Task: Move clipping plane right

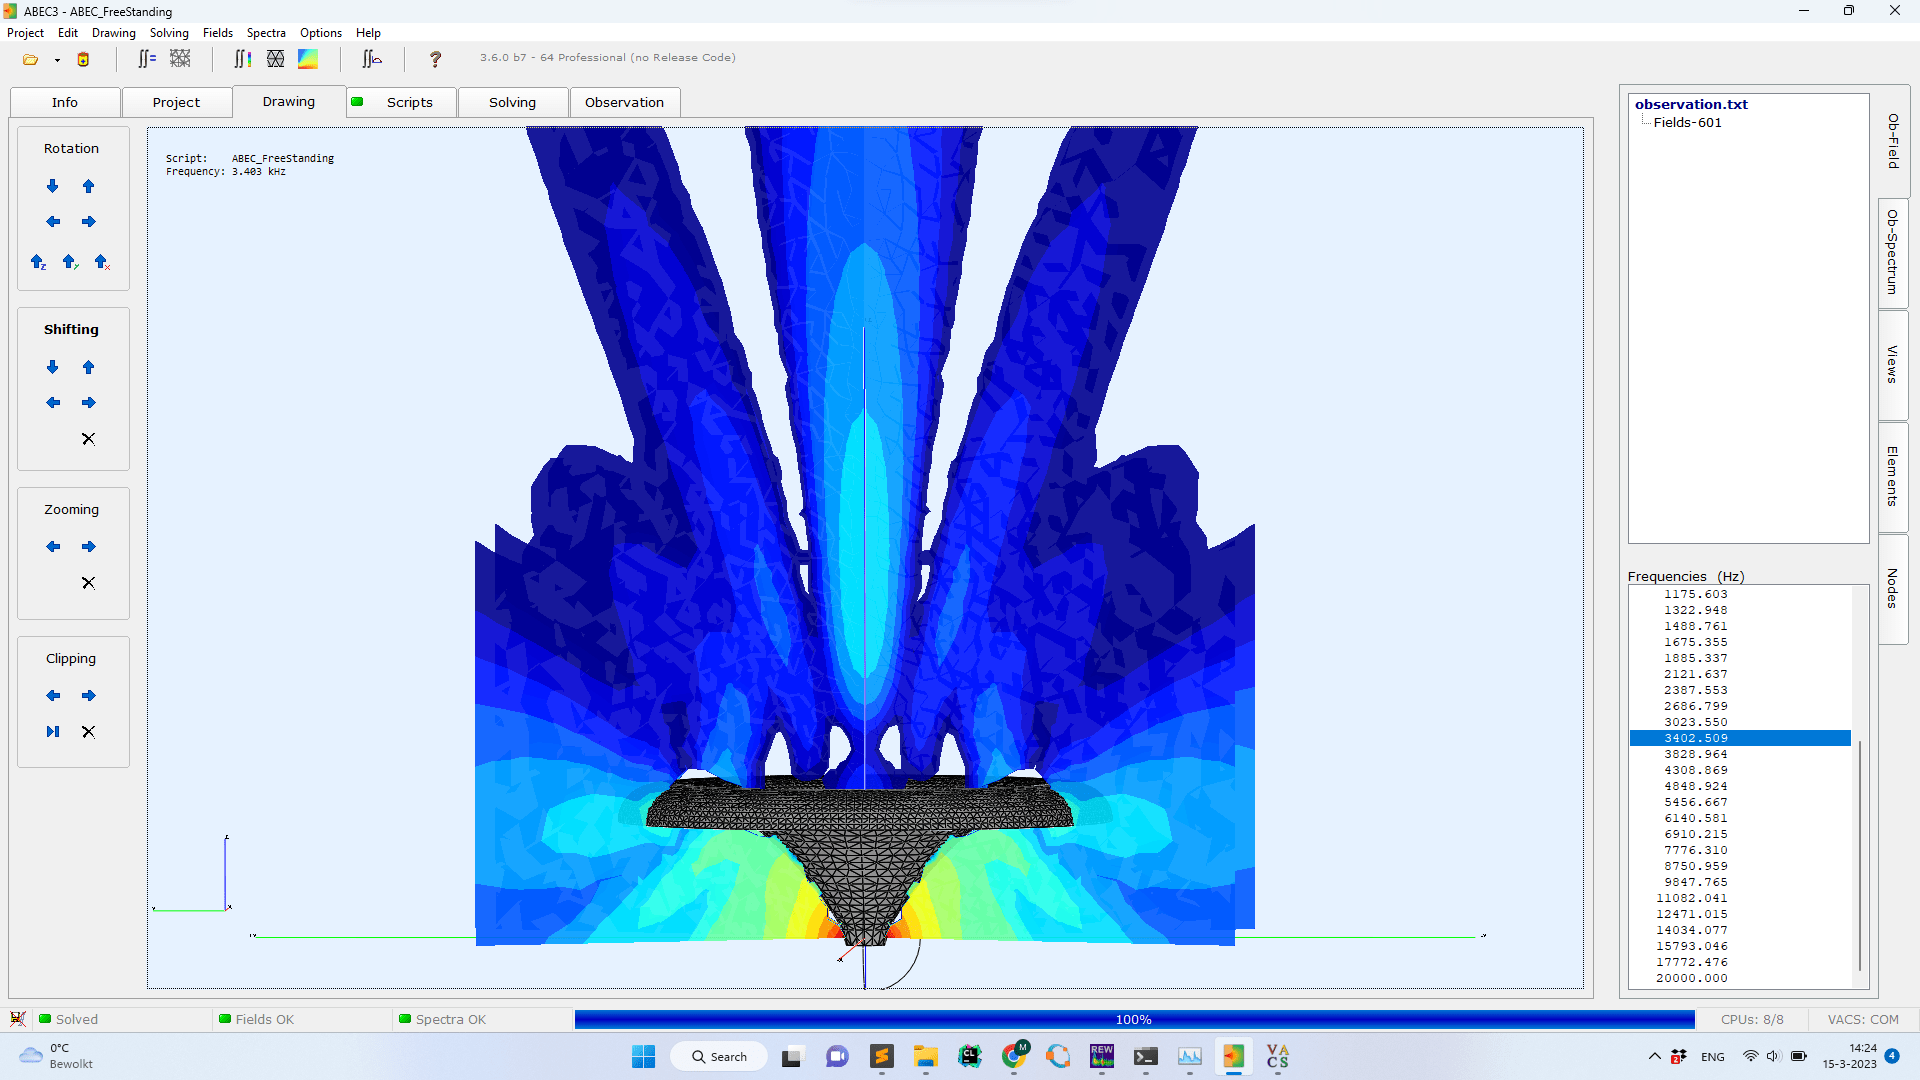Action: pyautogui.click(x=89, y=696)
